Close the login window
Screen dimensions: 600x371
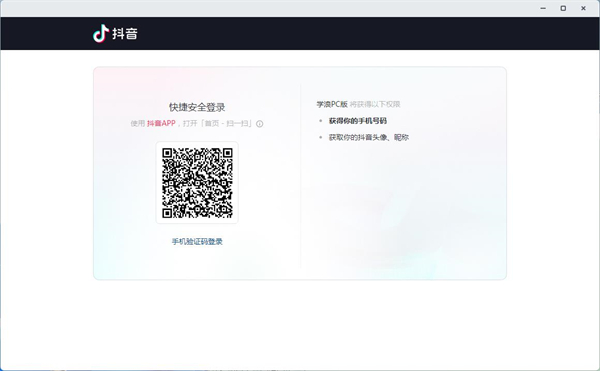583,8
